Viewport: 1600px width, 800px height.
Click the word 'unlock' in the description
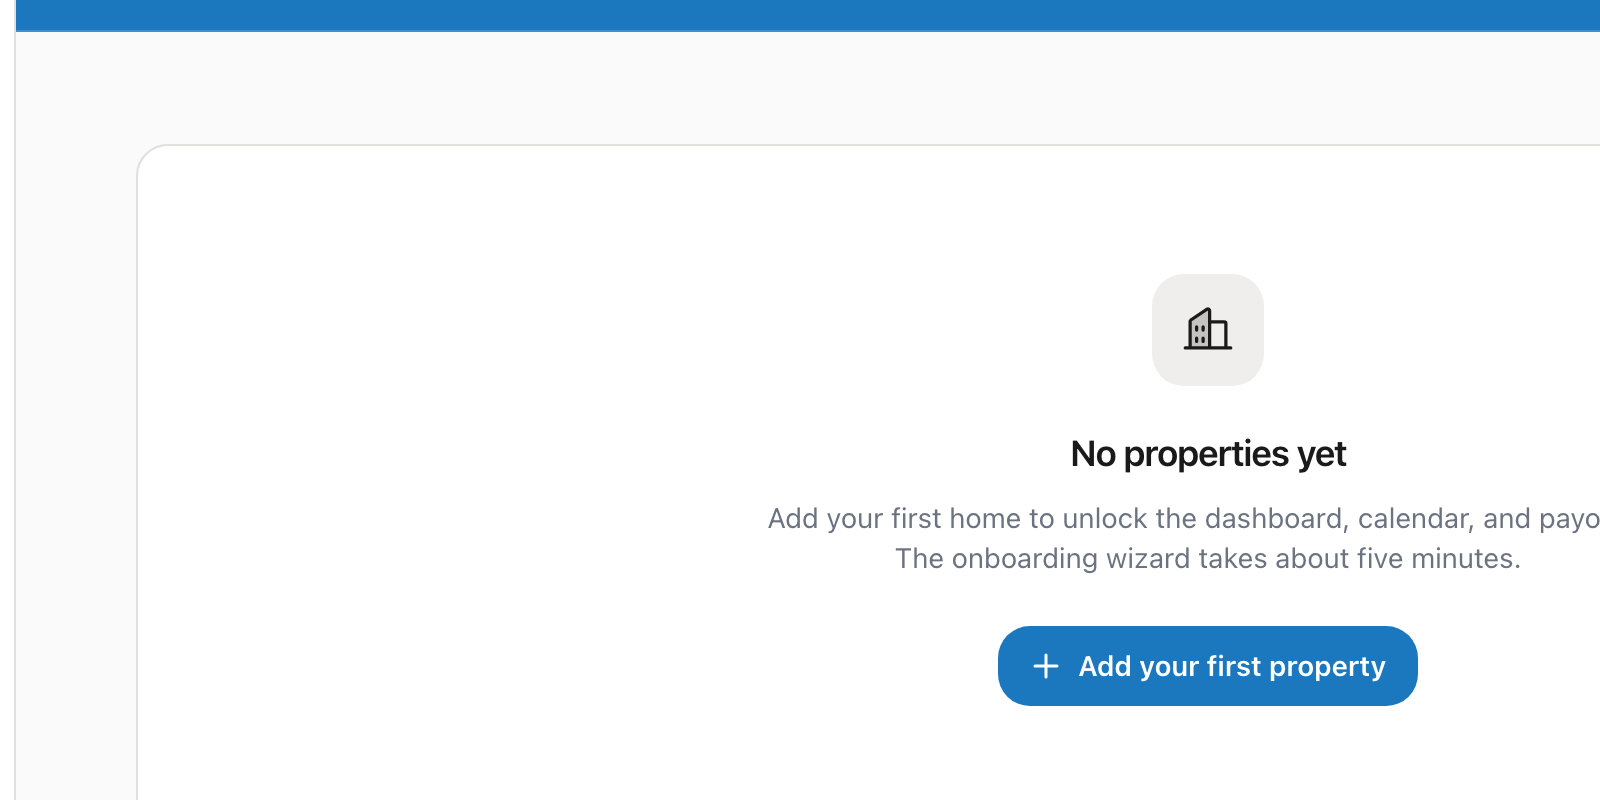pyautogui.click(x=1104, y=518)
